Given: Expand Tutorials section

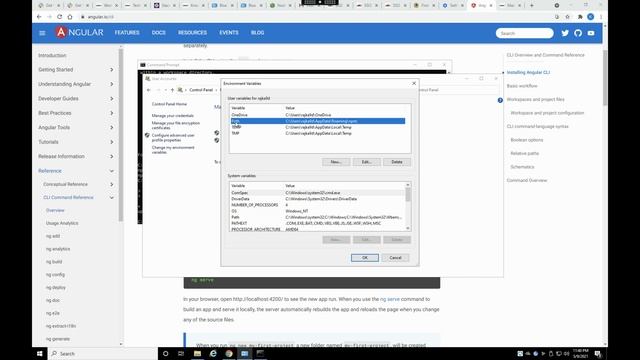Looking at the screenshot, I should [x=111, y=142].
